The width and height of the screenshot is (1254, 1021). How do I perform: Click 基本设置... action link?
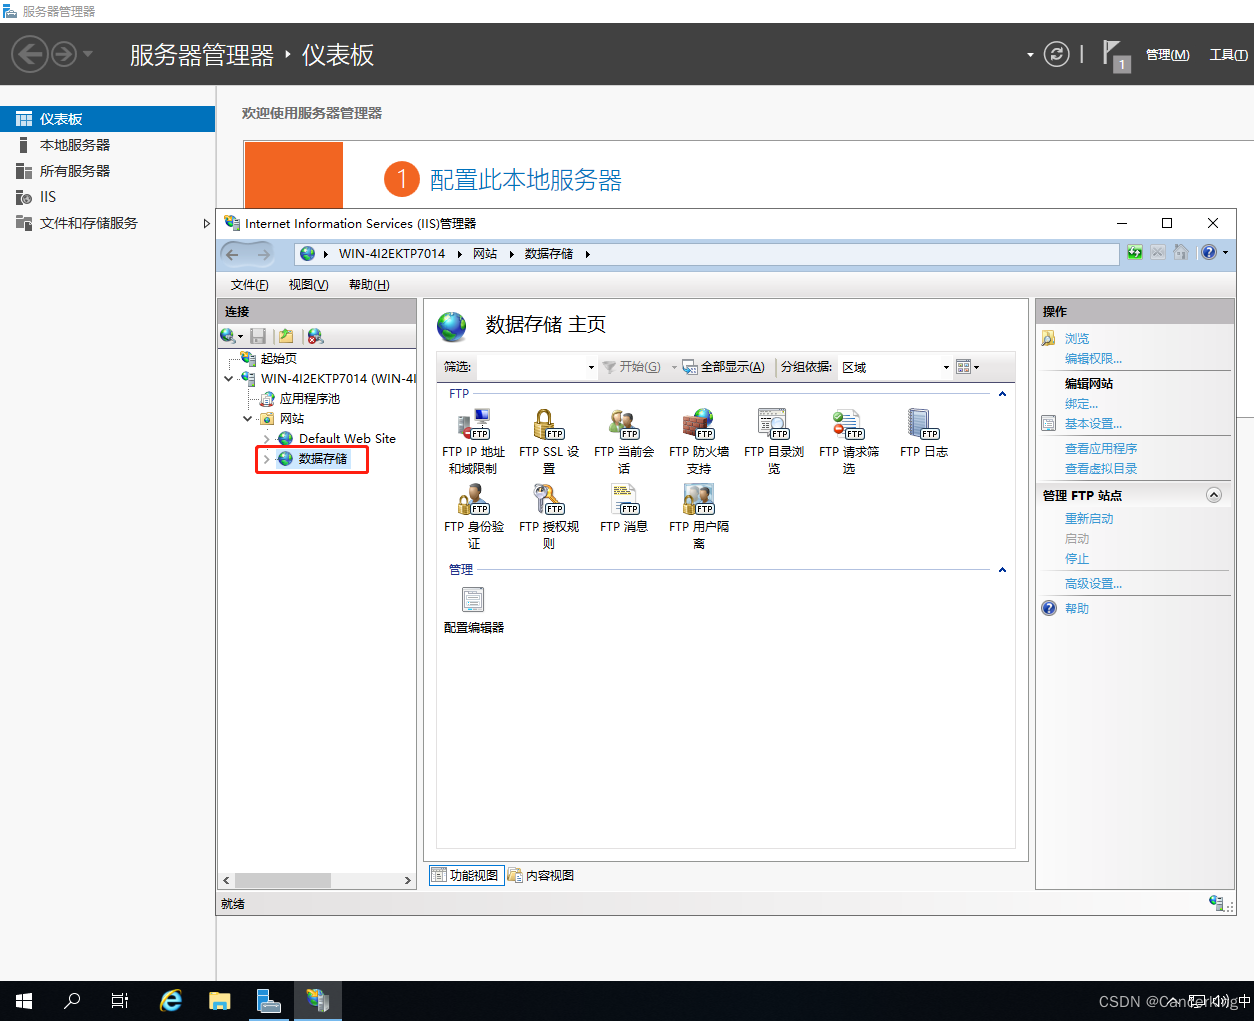click(x=1093, y=424)
